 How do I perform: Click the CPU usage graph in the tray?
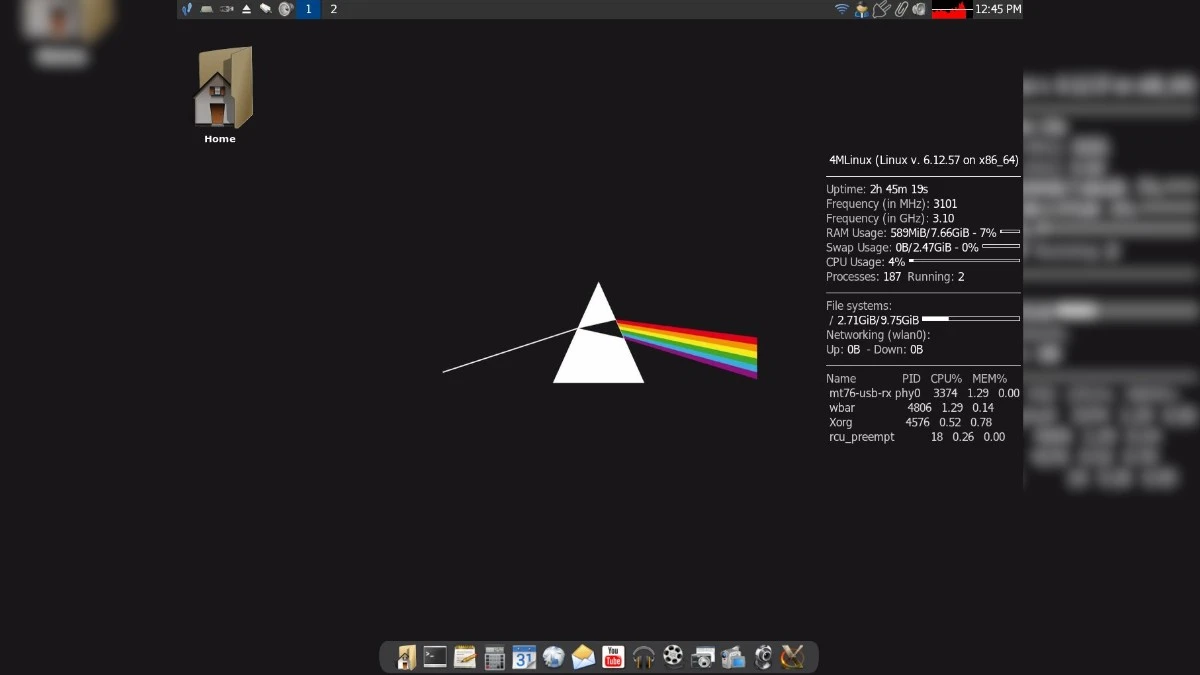(x=949, y=9)
